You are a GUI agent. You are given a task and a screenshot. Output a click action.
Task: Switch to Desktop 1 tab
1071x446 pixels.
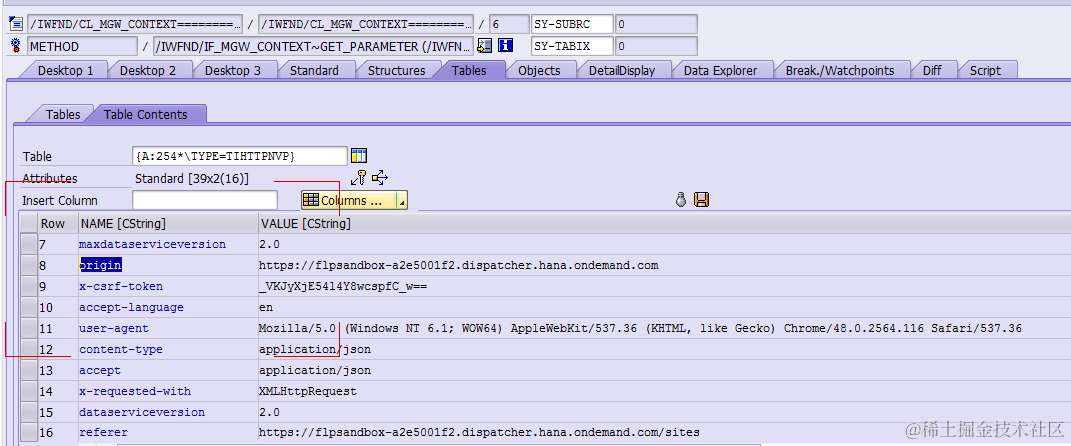pos(66,70)
